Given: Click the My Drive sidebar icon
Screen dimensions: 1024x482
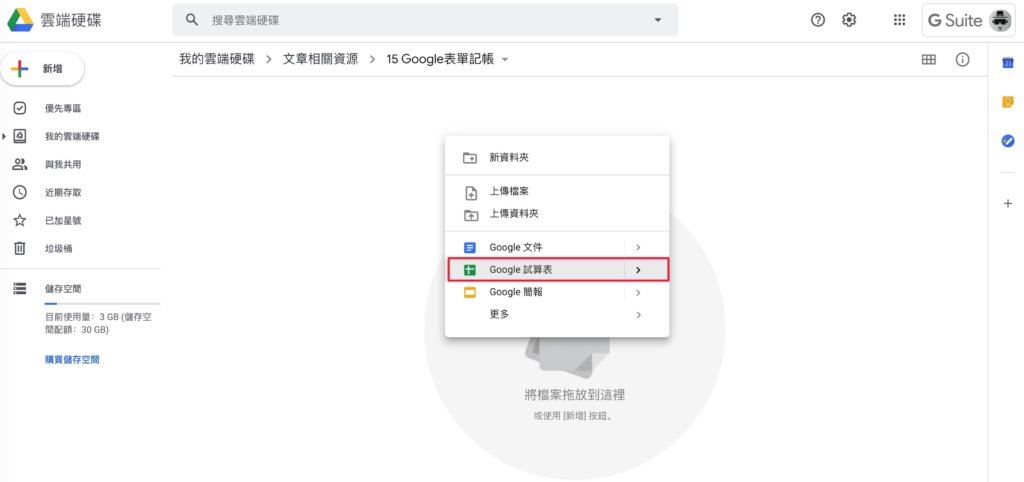Looking at the screenshot, I should 20,137.
